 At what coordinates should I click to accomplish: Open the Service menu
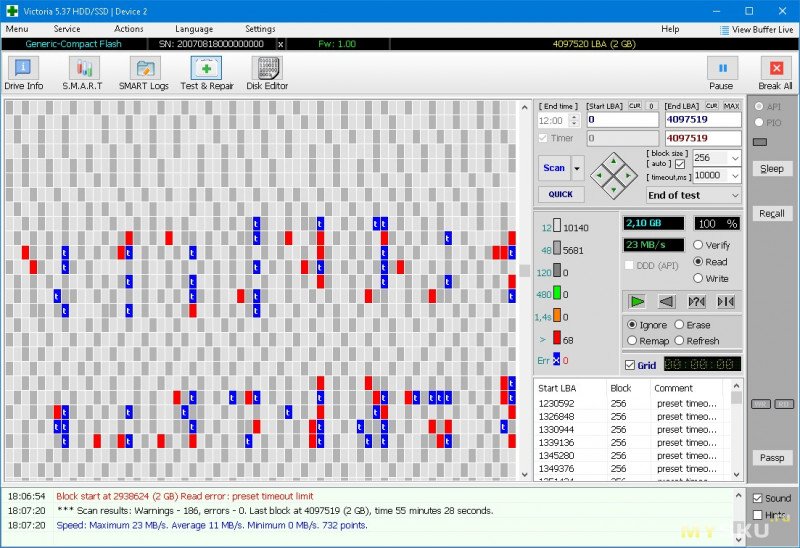pyautogui.click(x=67, y=29)
